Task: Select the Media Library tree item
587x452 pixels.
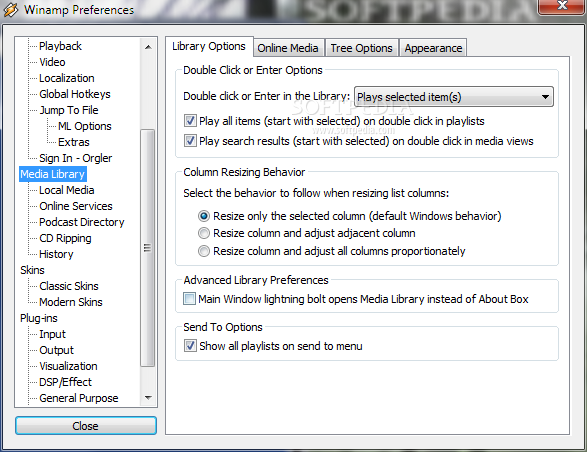Action: (52, 174)
